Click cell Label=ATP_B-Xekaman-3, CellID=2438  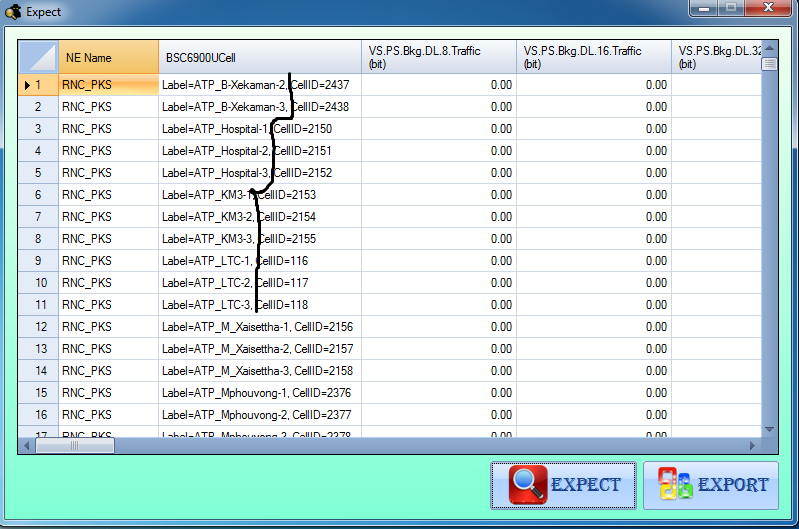tap(260, 107)
